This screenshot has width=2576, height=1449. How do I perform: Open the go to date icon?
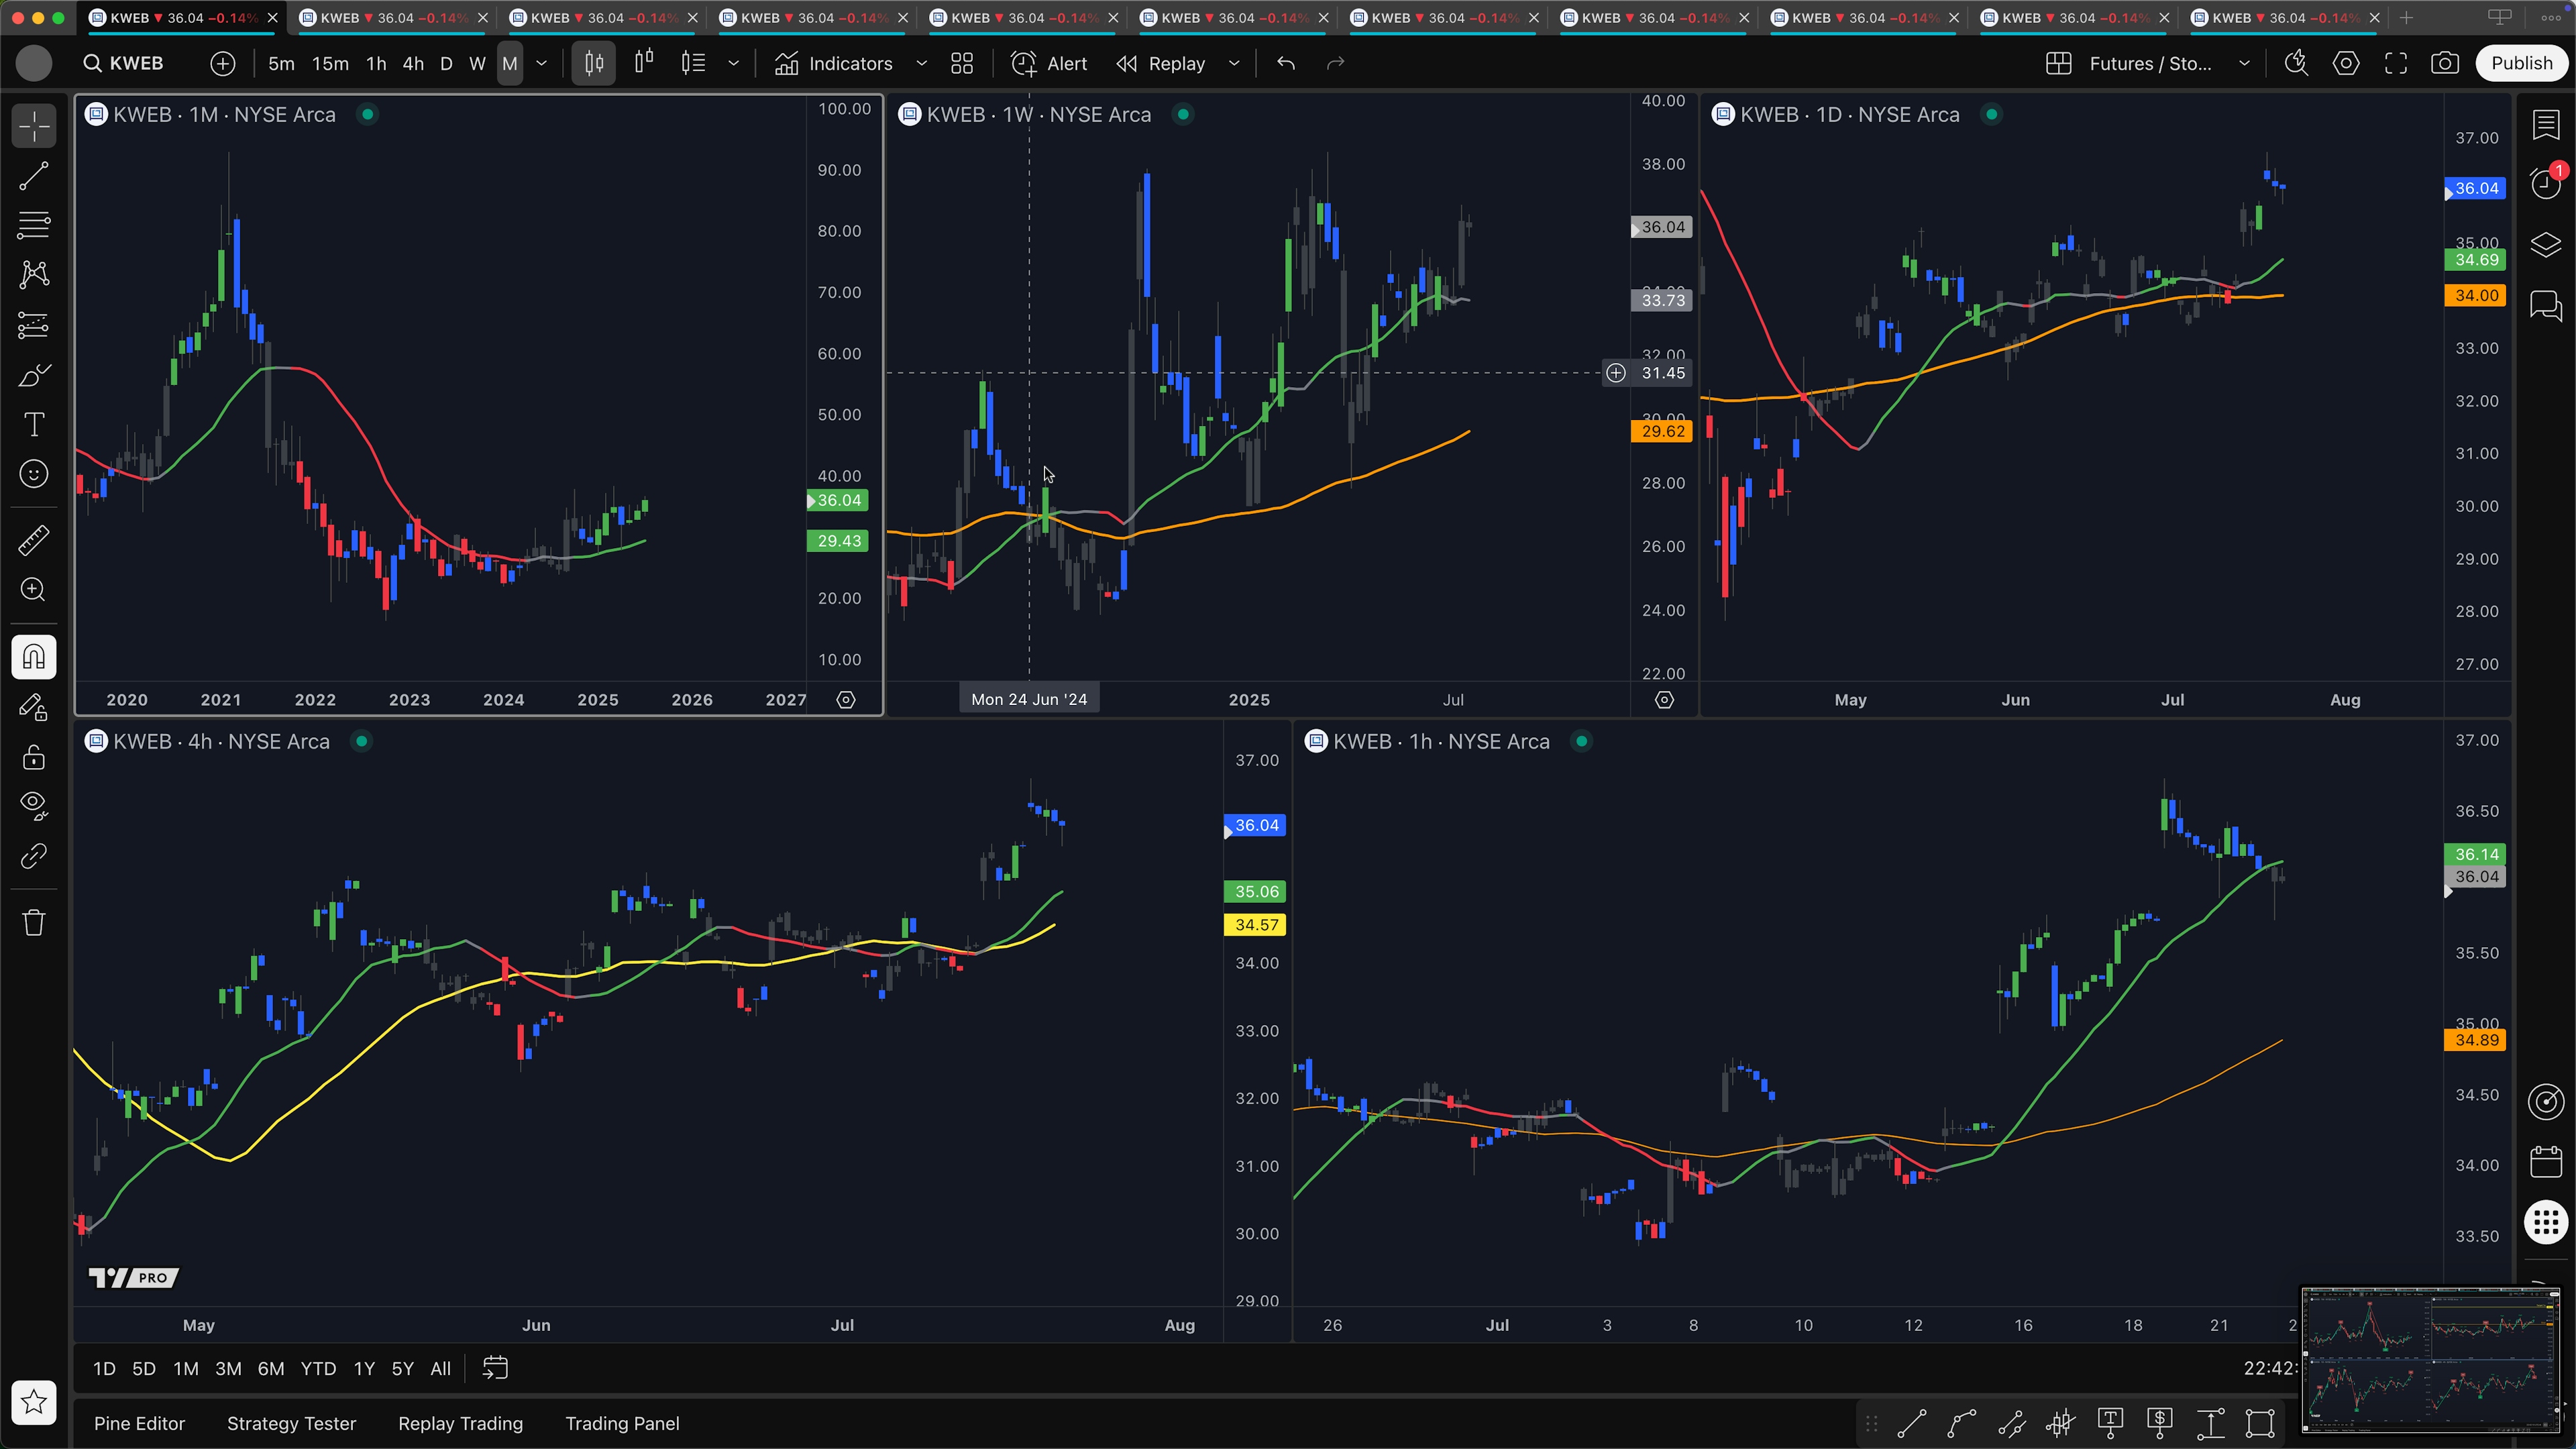pyautogui.click(x=496, y=1368)
